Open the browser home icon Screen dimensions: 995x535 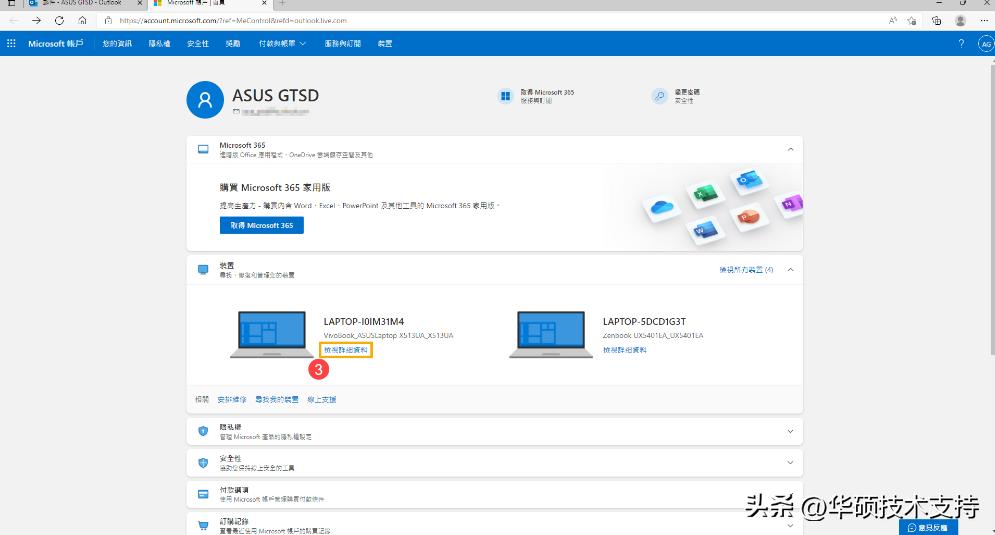[82, 20]
